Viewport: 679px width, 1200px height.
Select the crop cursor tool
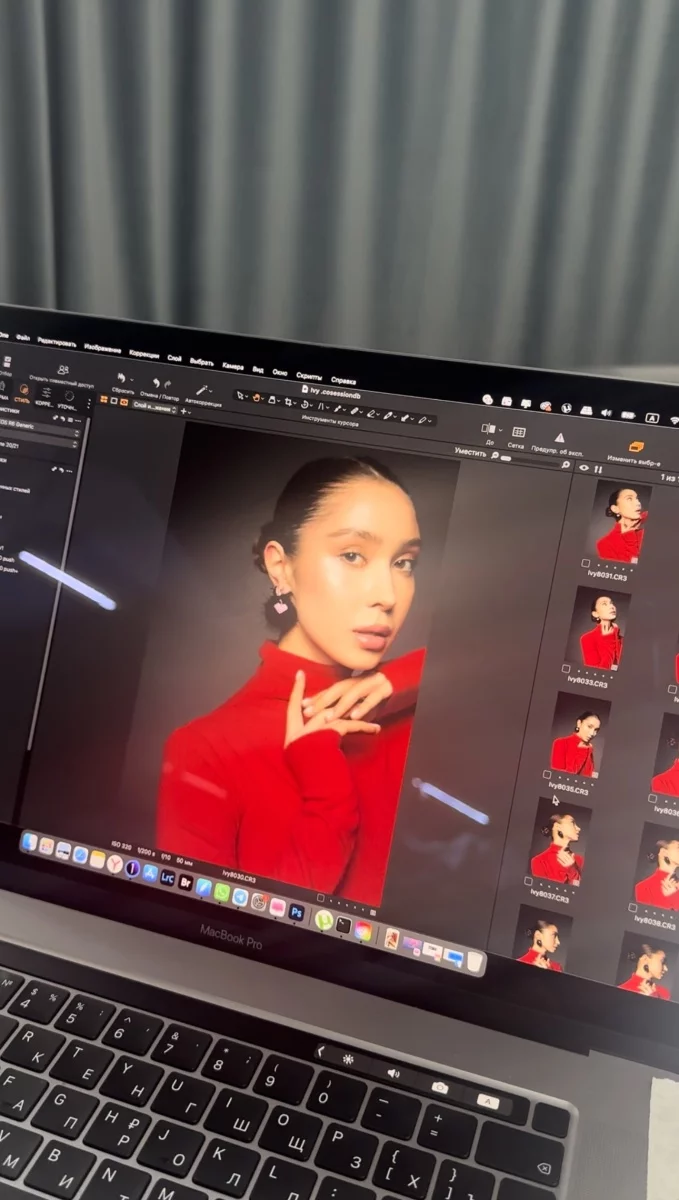pyautogui.click(x=288, y=401)
